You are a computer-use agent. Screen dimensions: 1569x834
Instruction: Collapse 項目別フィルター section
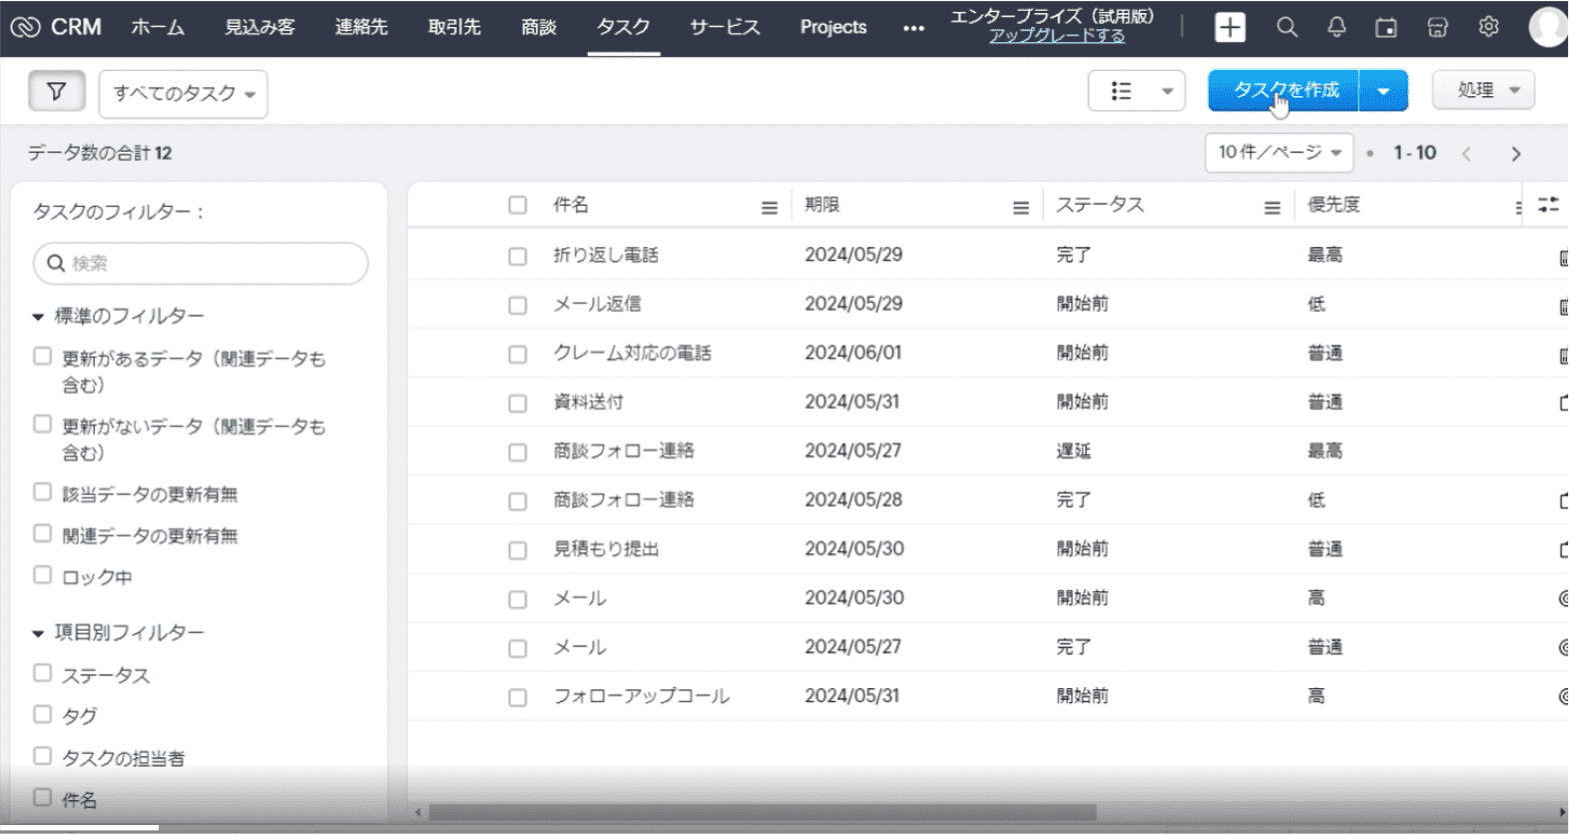38,633
